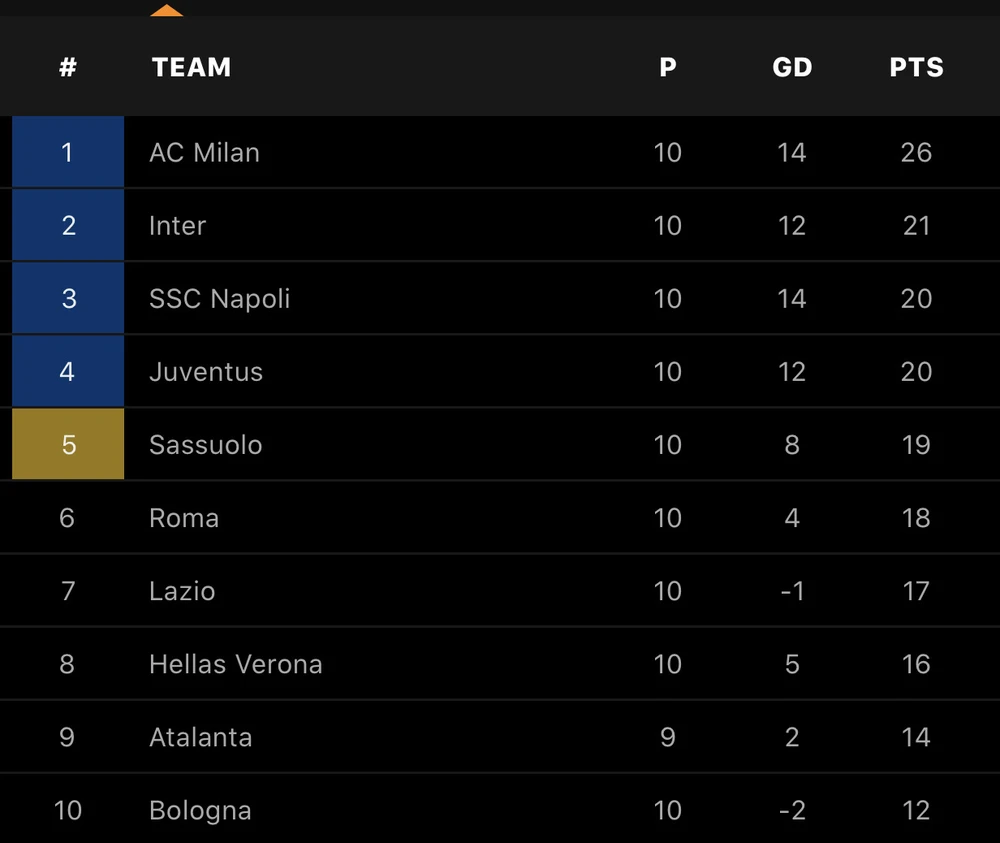1000x843 pixels.
Task: Click the gold position 5 badge
Action: [x=68, y=444]
